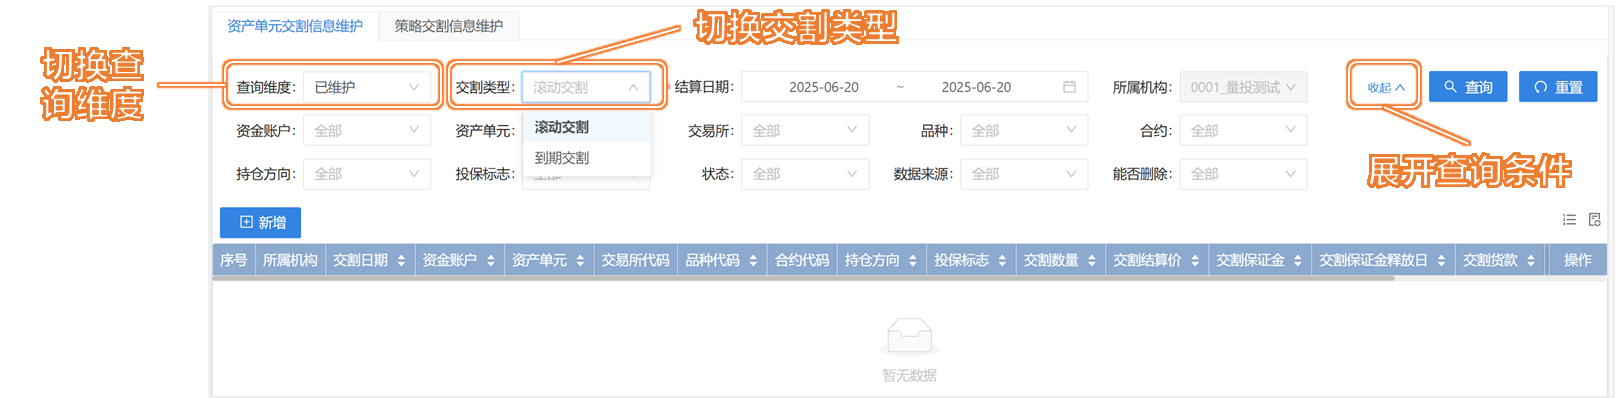
Task: Open the column list settings icon
Action: point(1569,220)
